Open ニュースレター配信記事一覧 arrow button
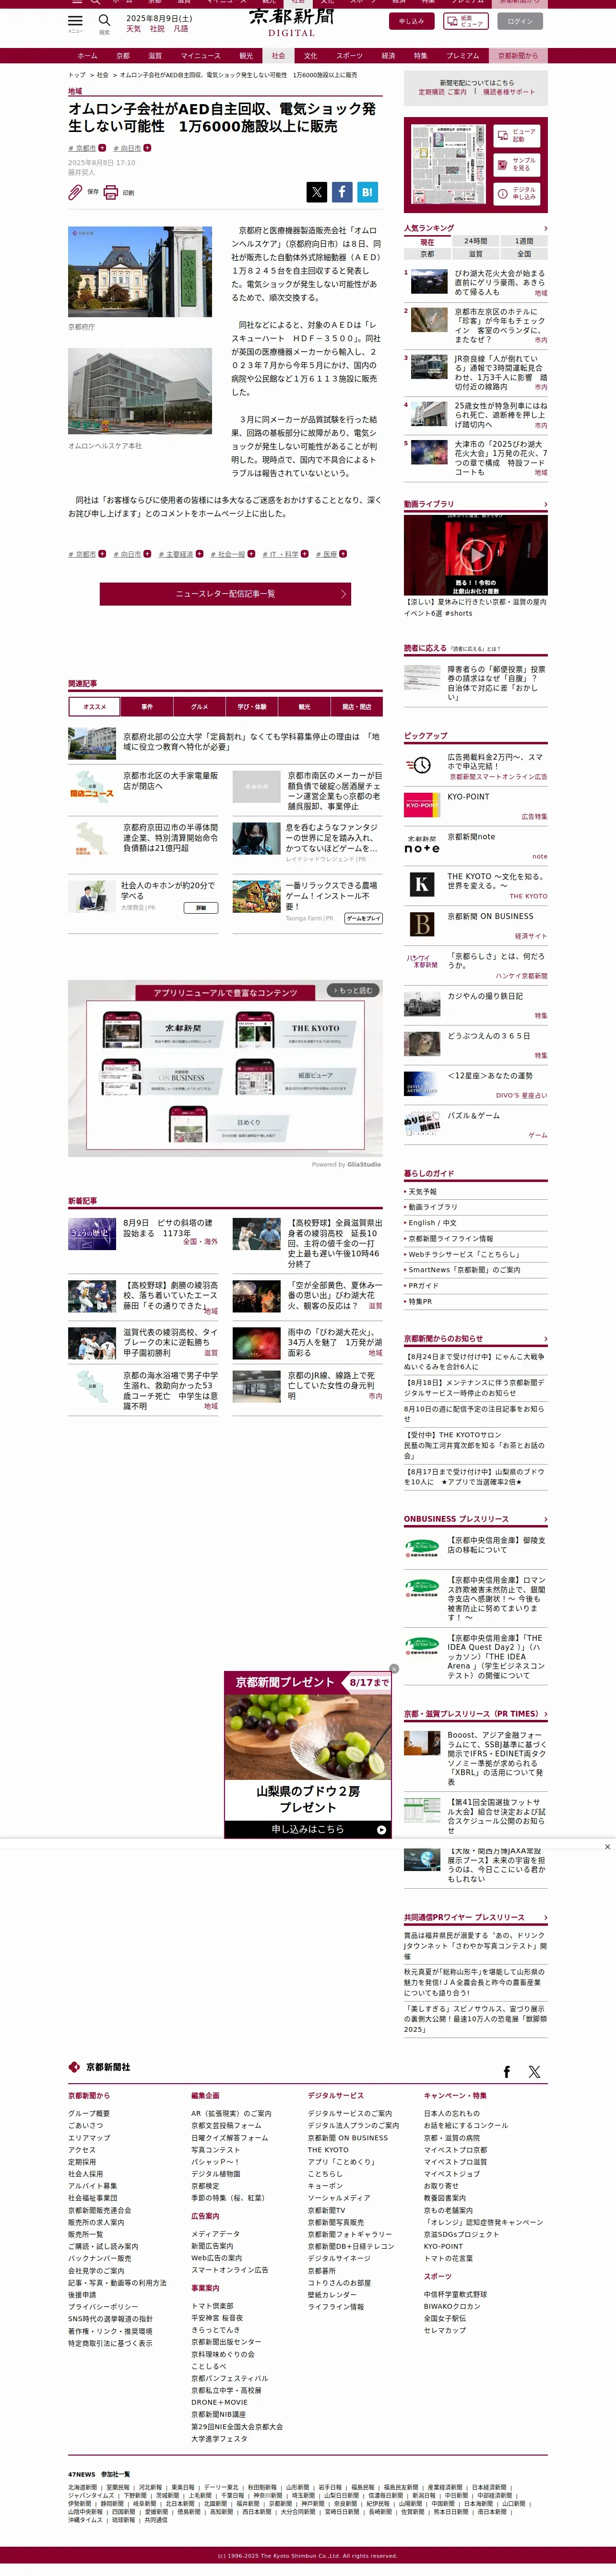The height and width of the screenshot is (2576, 616). tap(225, 593)
